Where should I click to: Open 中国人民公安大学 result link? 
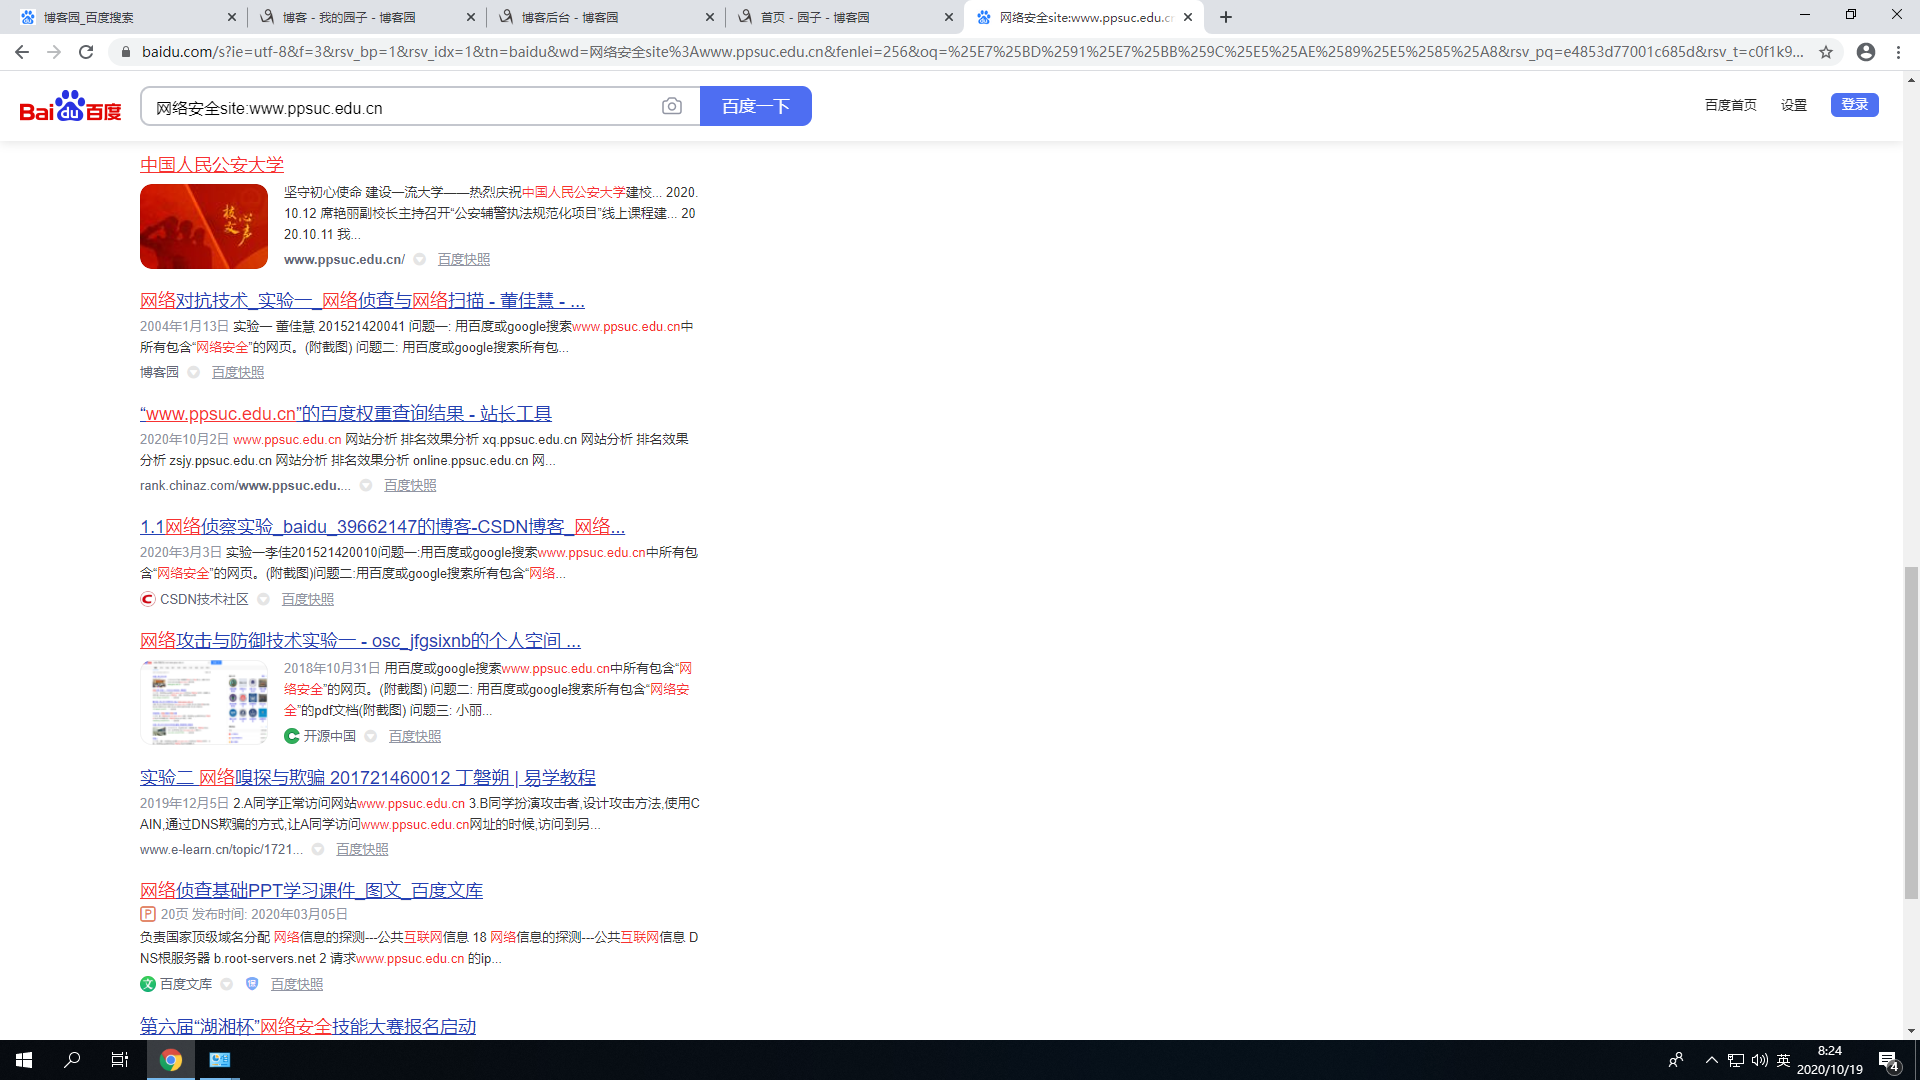click(212, 165)
